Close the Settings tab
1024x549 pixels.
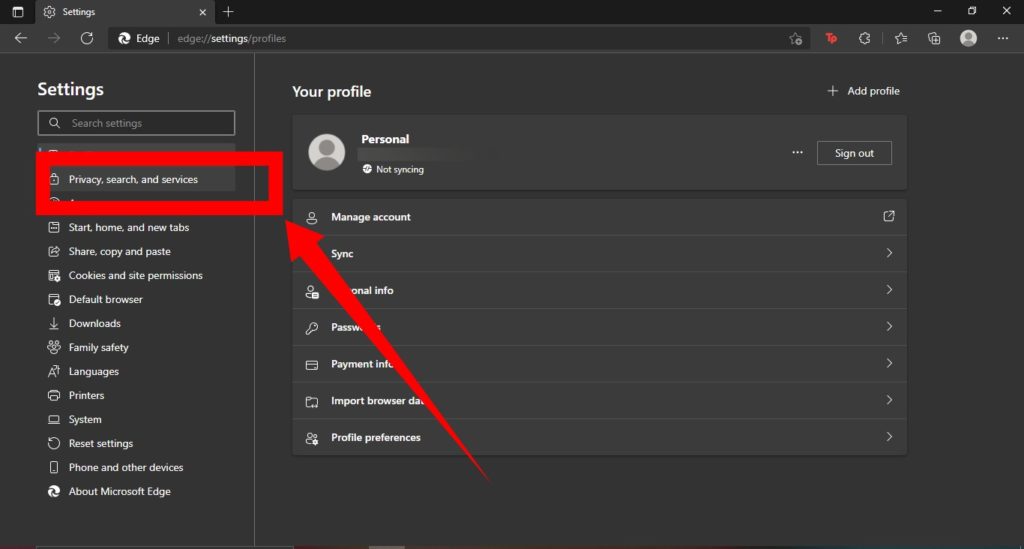point(202,12)
